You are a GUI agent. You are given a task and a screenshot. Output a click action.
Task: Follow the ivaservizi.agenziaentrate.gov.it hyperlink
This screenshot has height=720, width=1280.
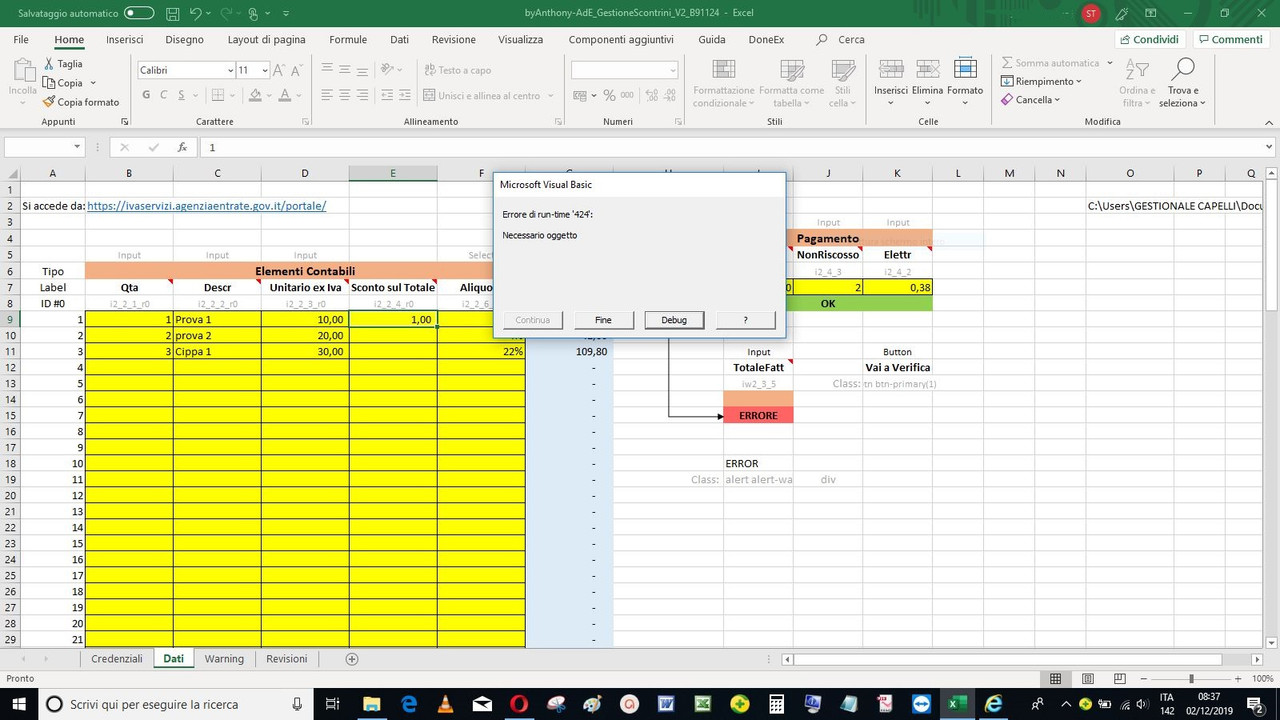pyautogui.click(x=205, y=205)
